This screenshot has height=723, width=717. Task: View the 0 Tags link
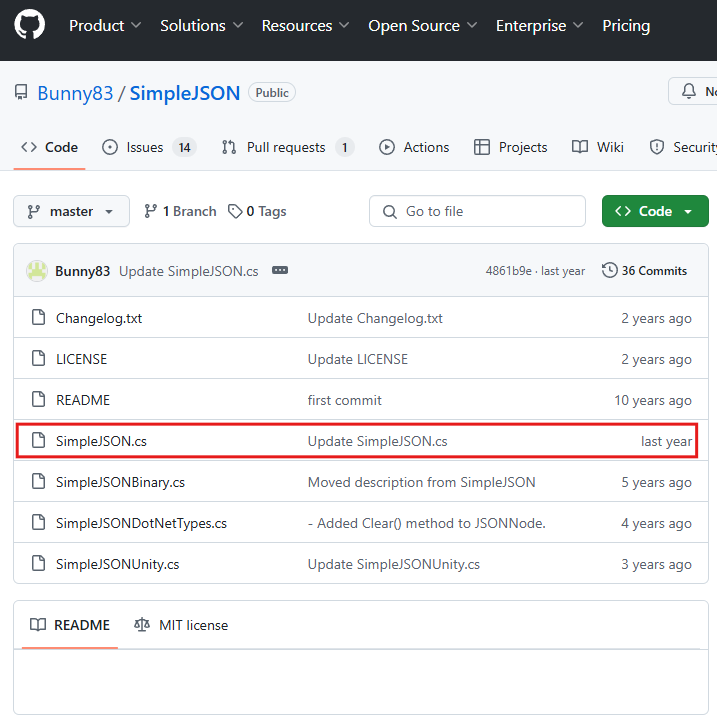[257, 211]
